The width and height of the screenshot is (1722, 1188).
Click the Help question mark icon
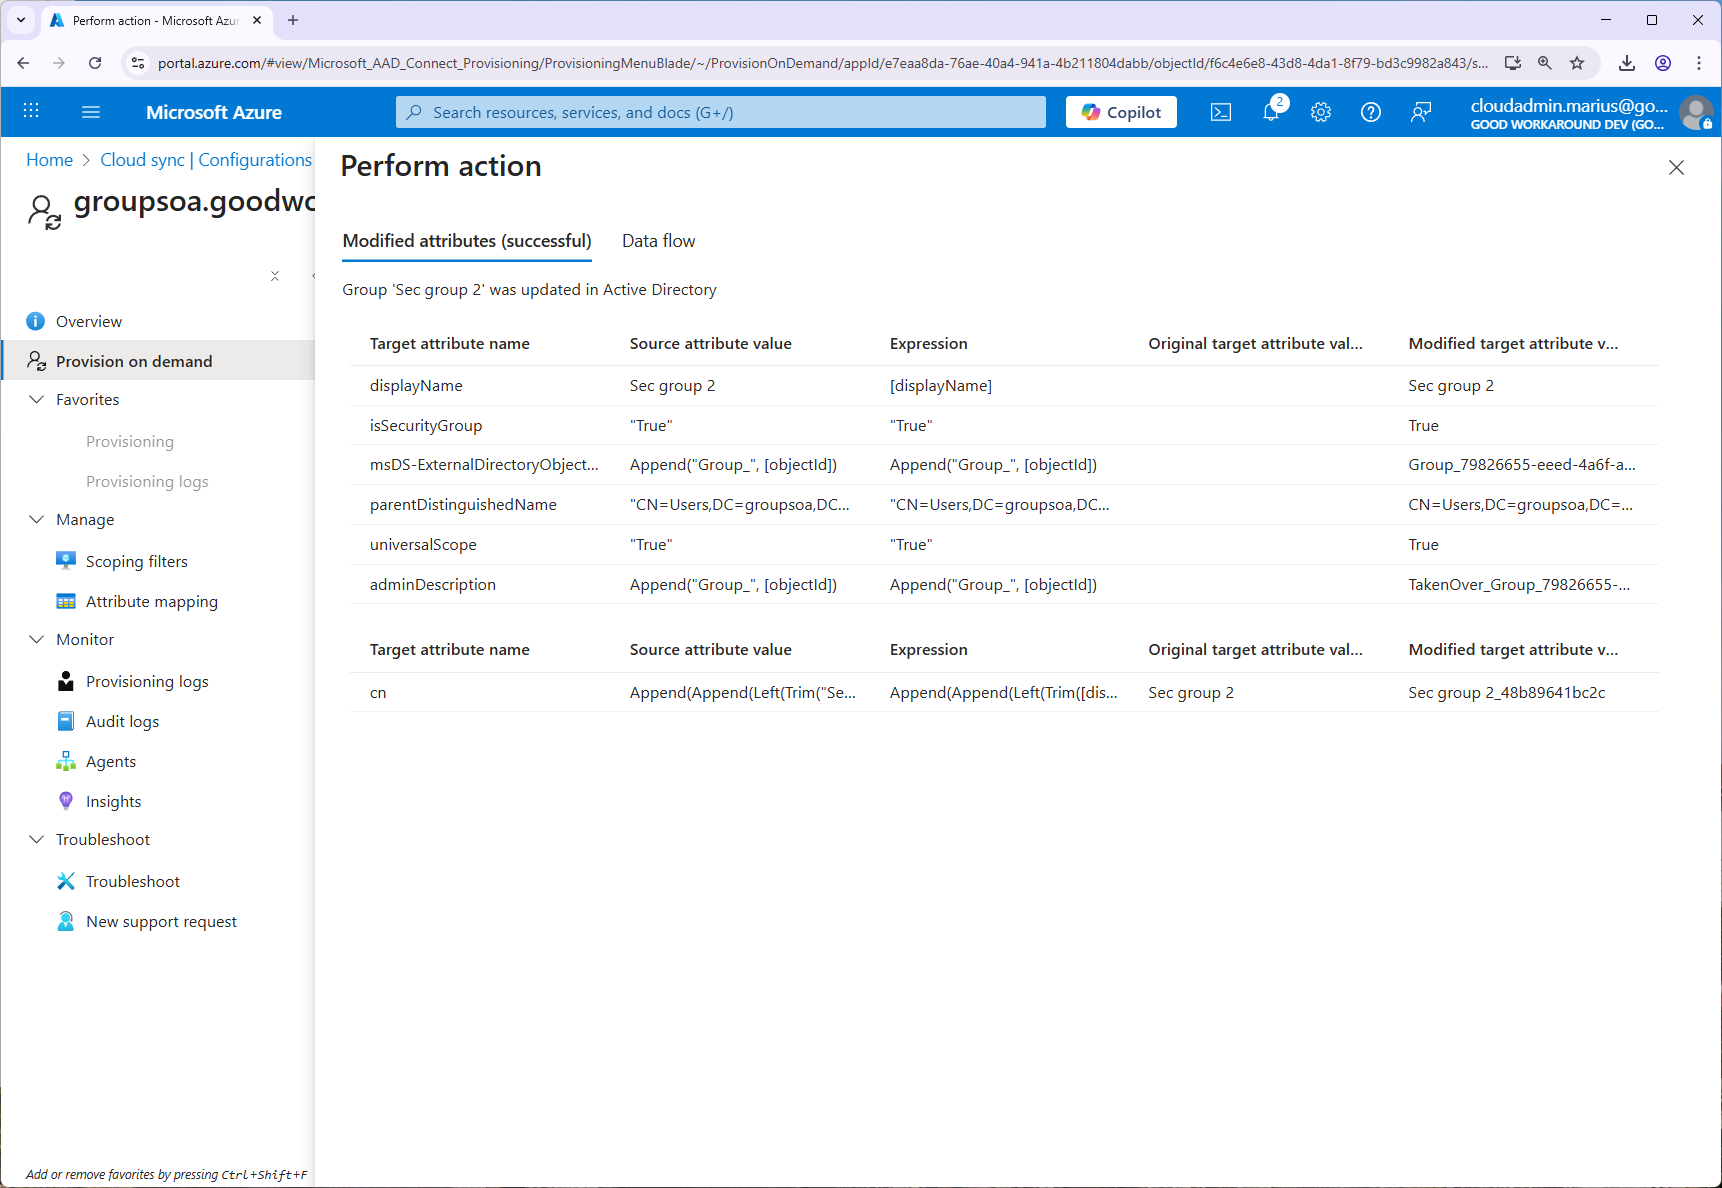click(x=1371, y=112)
